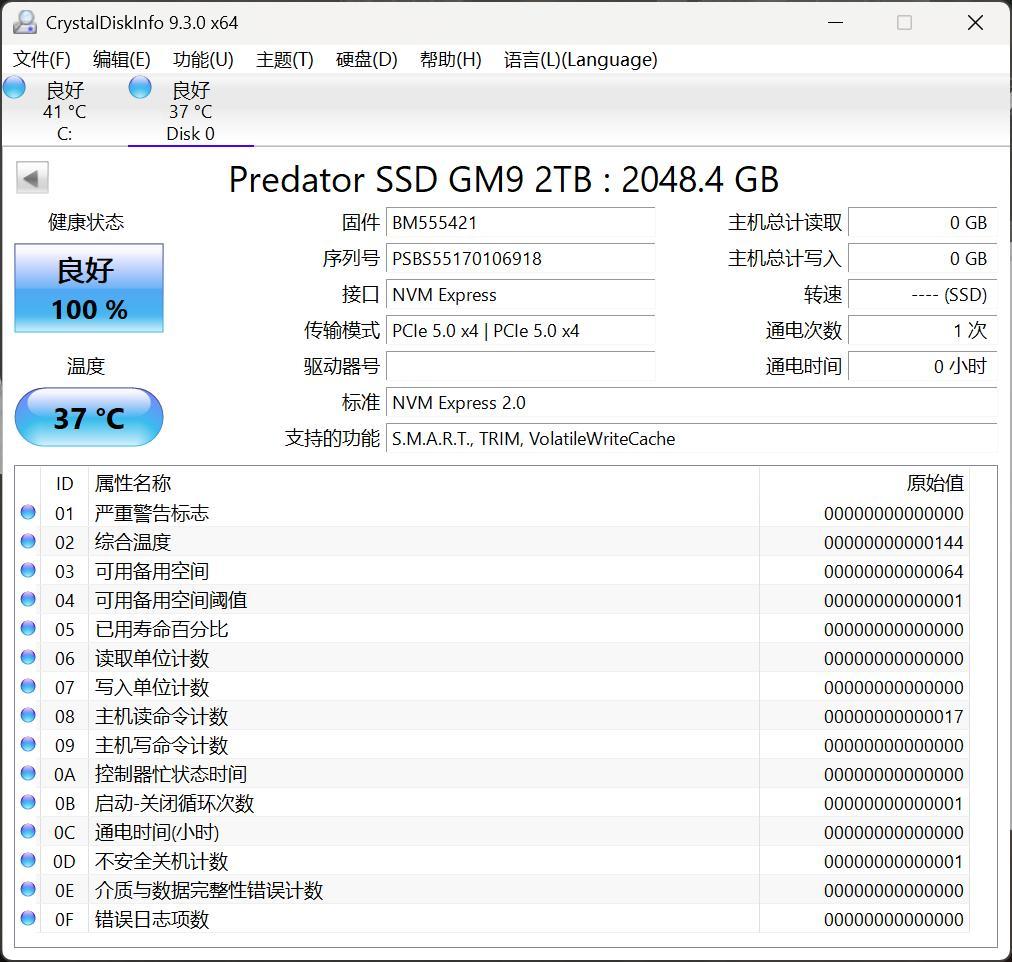Click the serial number field PSBS55170106918

tap(520, 259)
